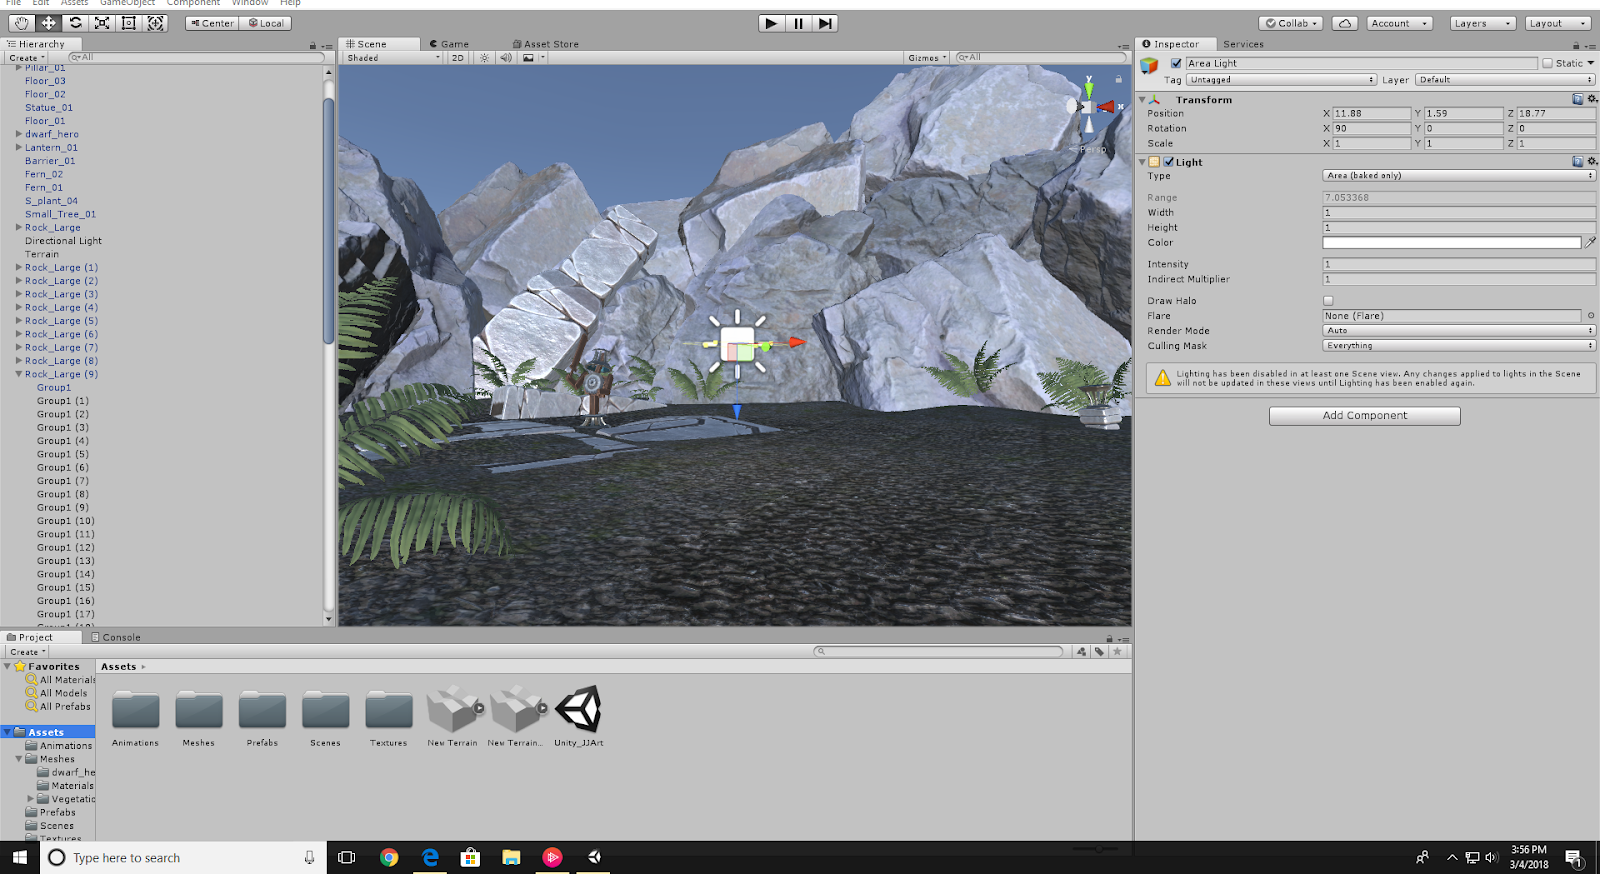This screenshot has width=1600, height=874.
Task: Click the Step frame button
Action: [x=824, y=23]
